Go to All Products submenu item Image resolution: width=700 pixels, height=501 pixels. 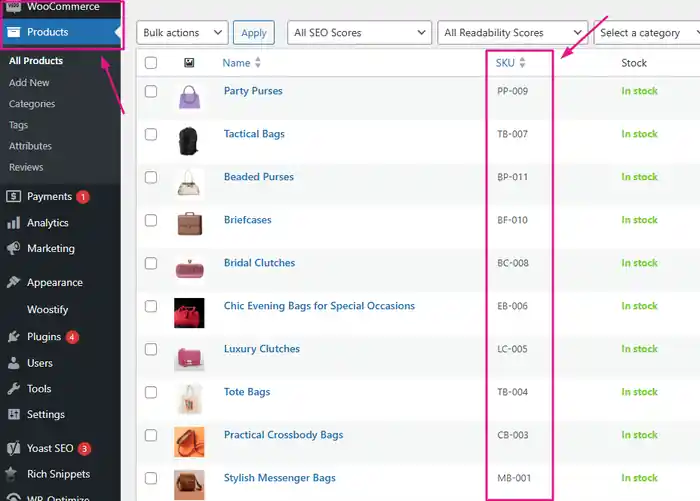click(x=36, y=60)
